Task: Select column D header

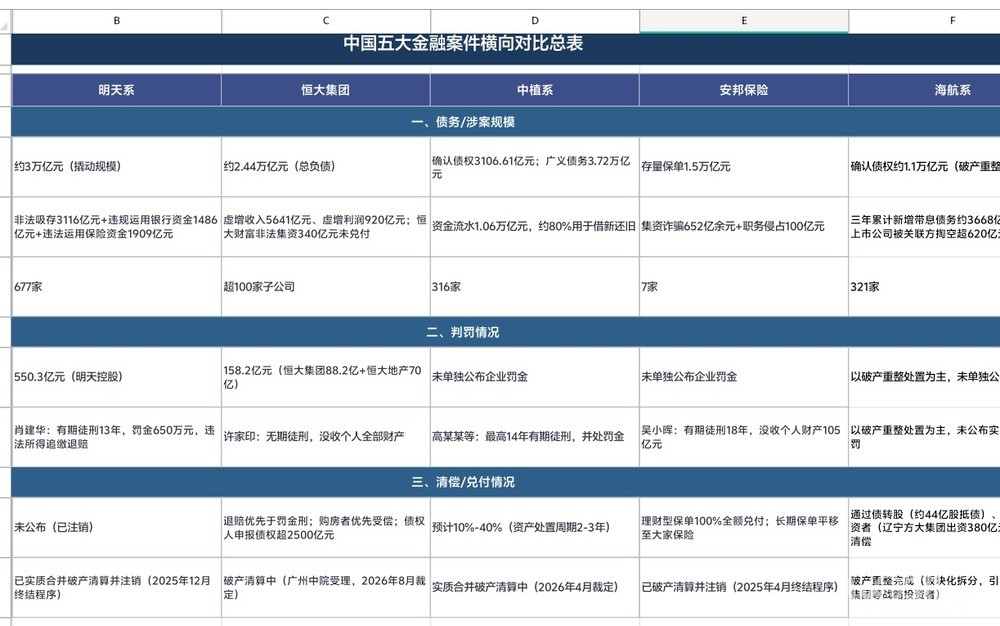Action: click(535, 21)
